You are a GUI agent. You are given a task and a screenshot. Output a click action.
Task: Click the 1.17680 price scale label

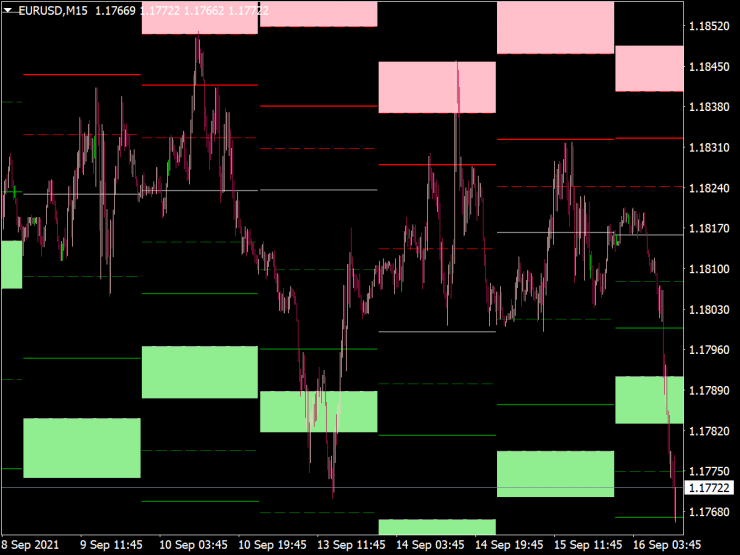(708, 512)
